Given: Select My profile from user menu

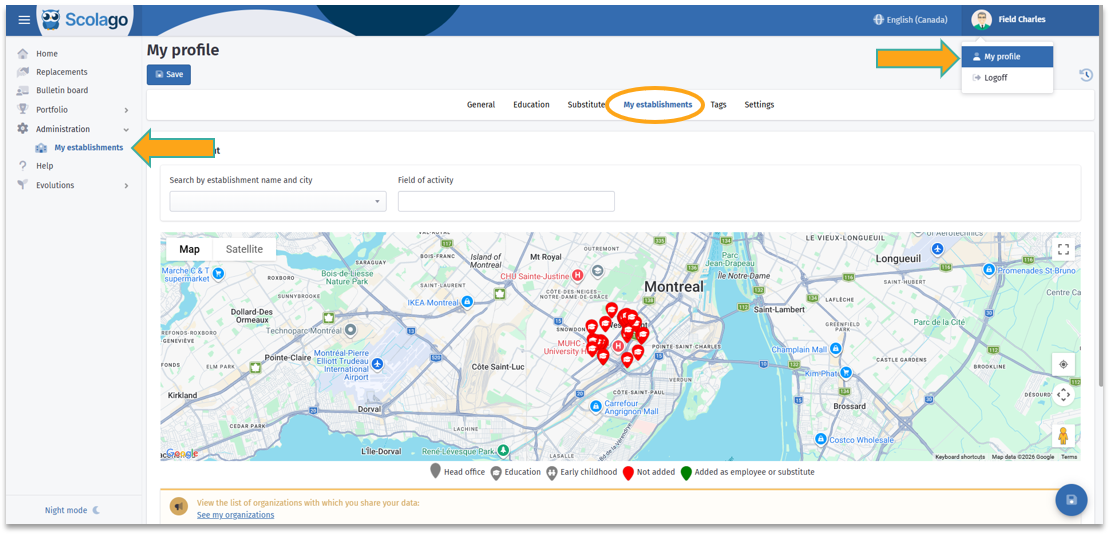Looking at the screenshot, I should [1007, 57].
